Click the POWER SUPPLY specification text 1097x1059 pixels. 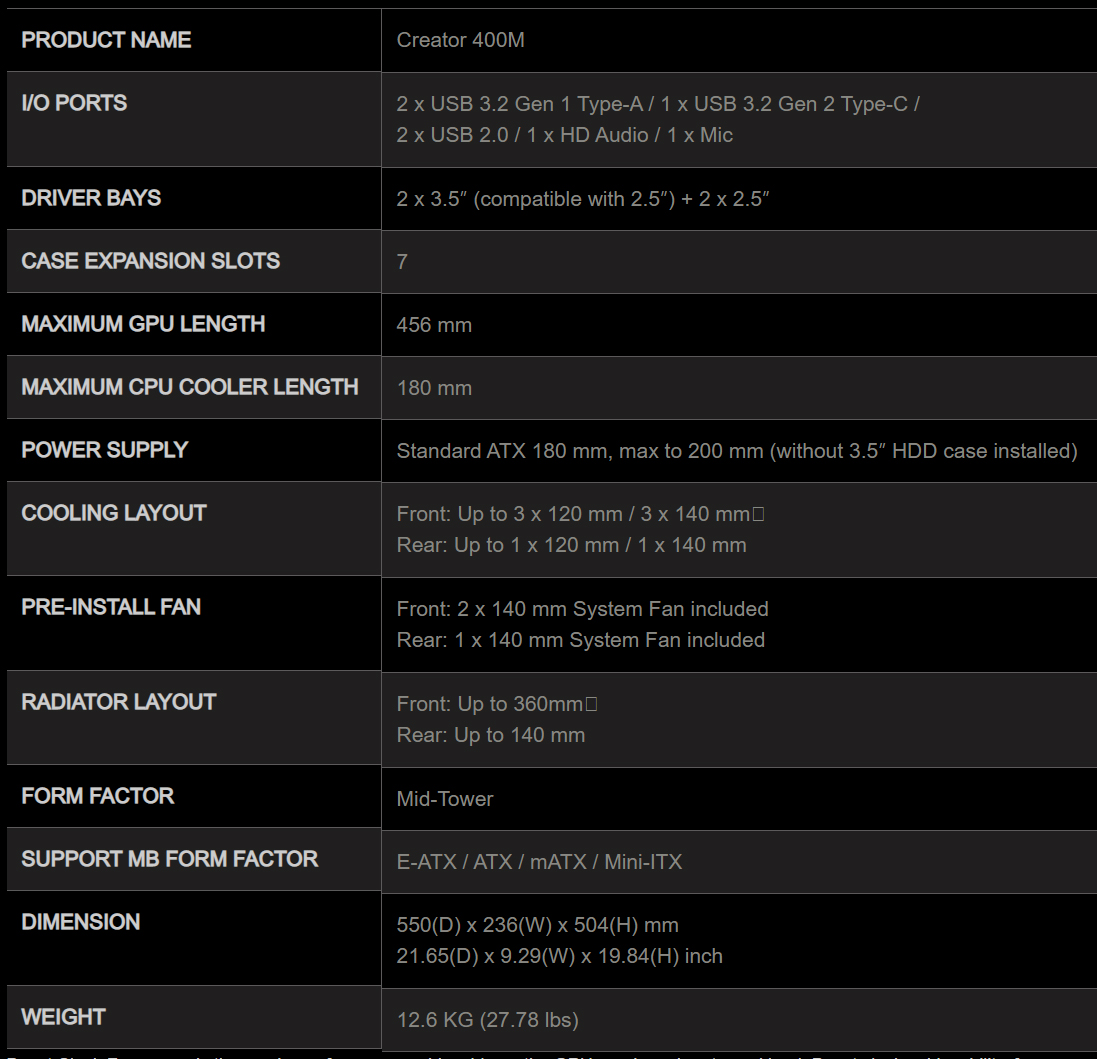tap(737, 451)
